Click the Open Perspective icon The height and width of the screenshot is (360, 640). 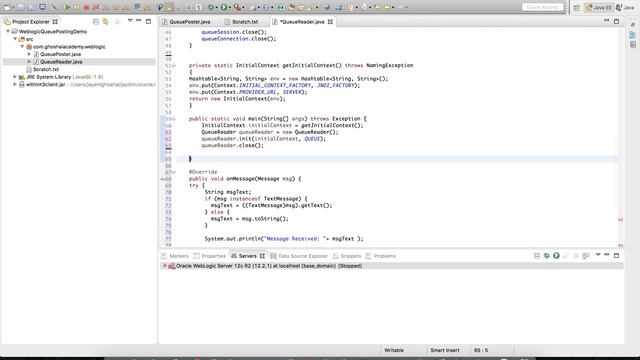[576, 7]
